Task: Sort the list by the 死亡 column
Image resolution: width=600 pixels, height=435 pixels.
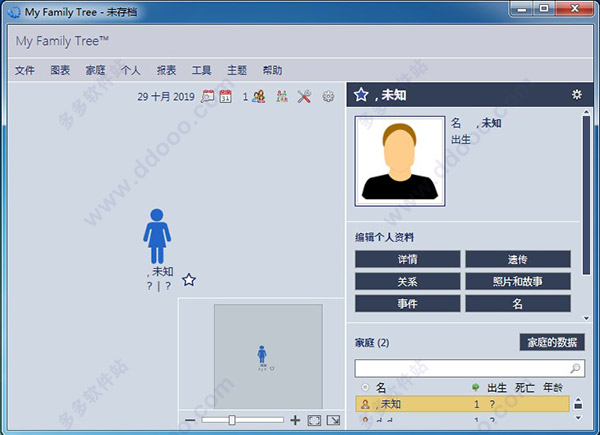Action: point(525,388)
